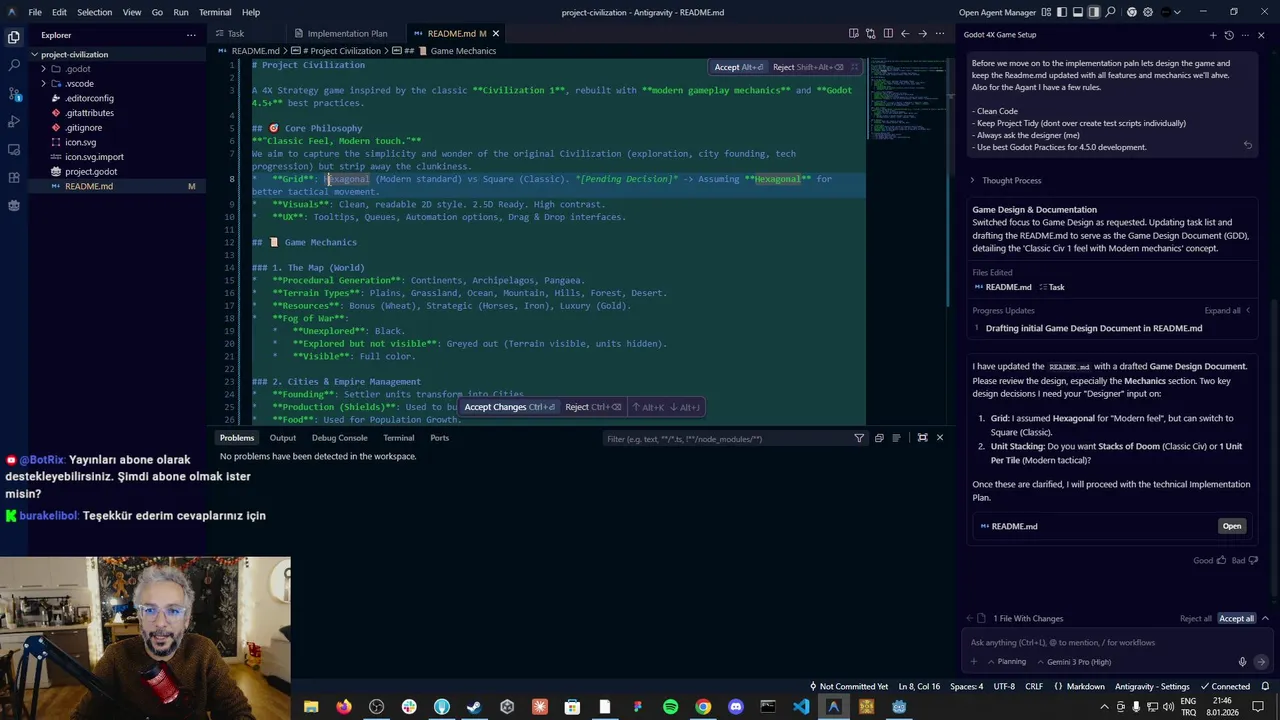Open editor more actions ellipsis
Screen dimensions: 1280x720
[939, 33]
